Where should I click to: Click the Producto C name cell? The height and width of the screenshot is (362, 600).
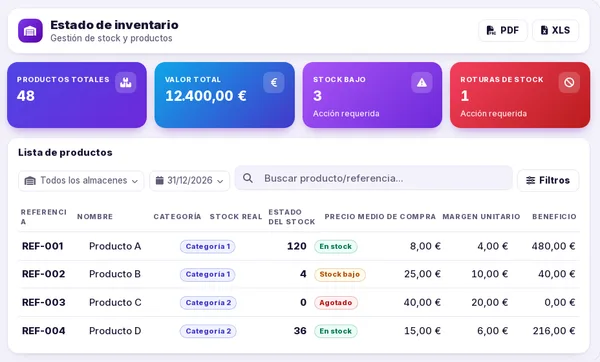[x=115, y=302]
